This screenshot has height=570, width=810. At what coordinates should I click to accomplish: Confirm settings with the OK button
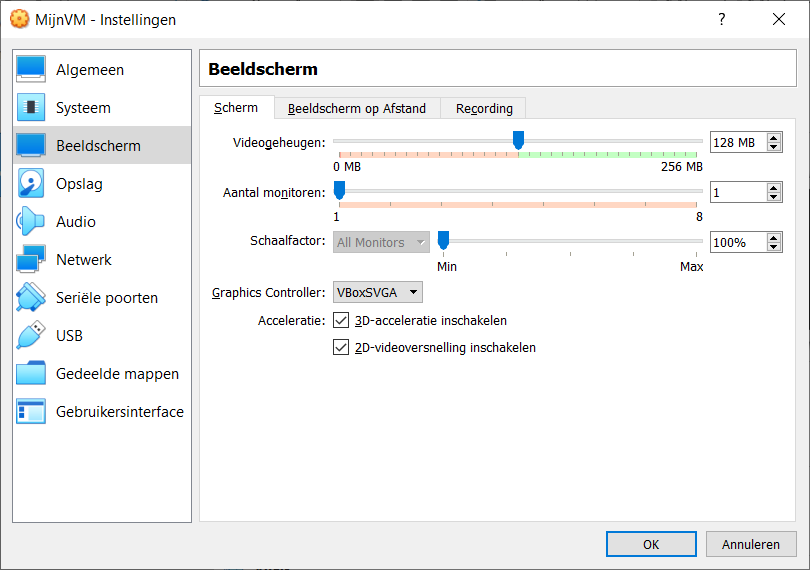(x=651, y=545)
